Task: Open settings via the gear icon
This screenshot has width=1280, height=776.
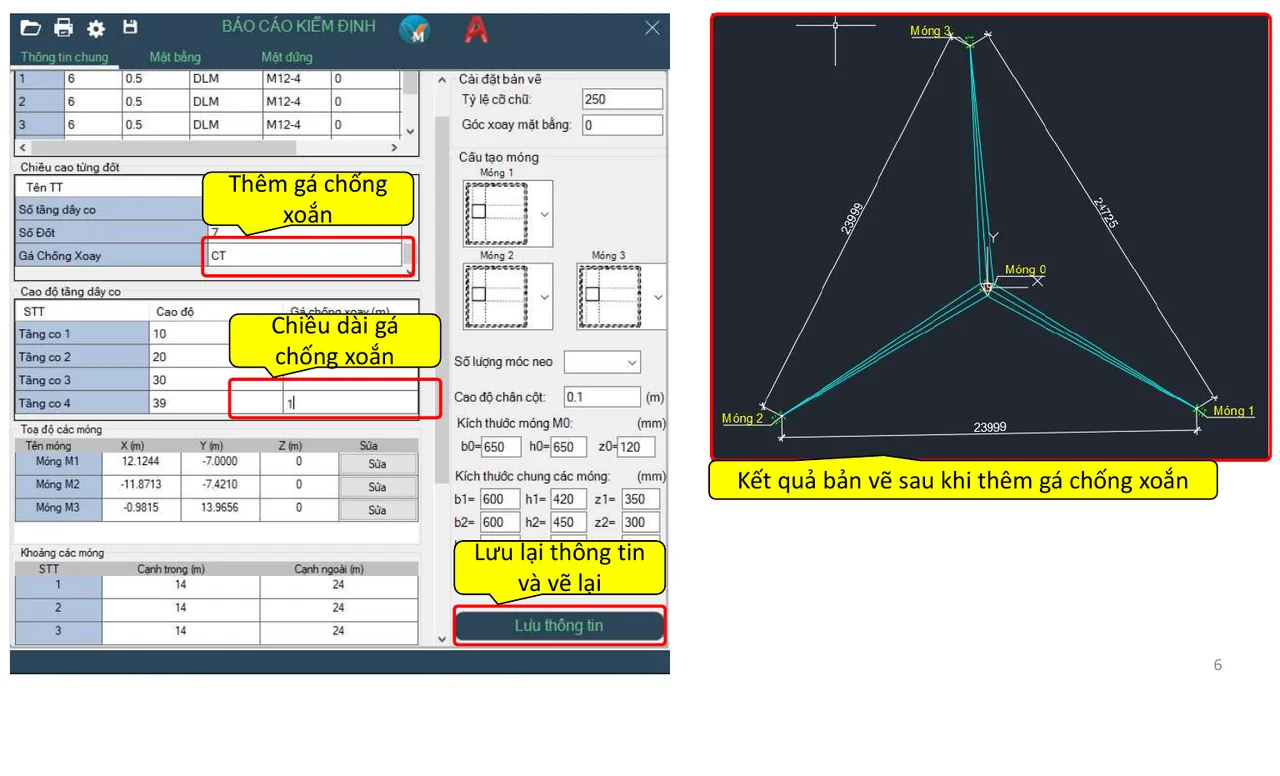Action: click(x=96, y=28)
